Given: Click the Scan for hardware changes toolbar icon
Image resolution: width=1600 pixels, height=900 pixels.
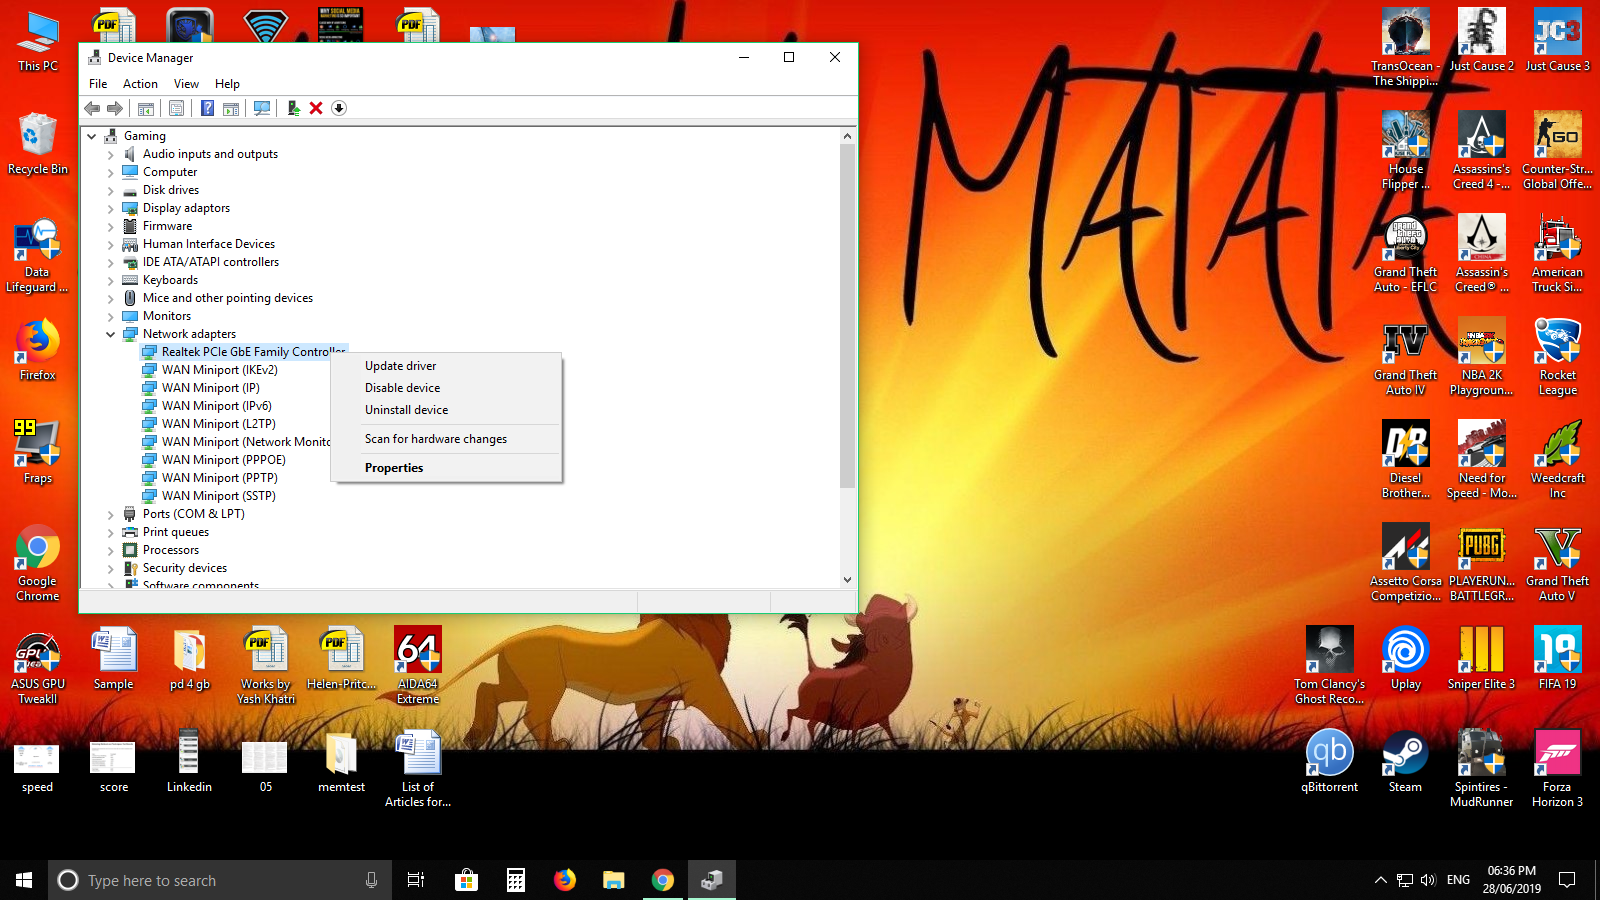Looking at the screenshot, I should pos(262,108).
